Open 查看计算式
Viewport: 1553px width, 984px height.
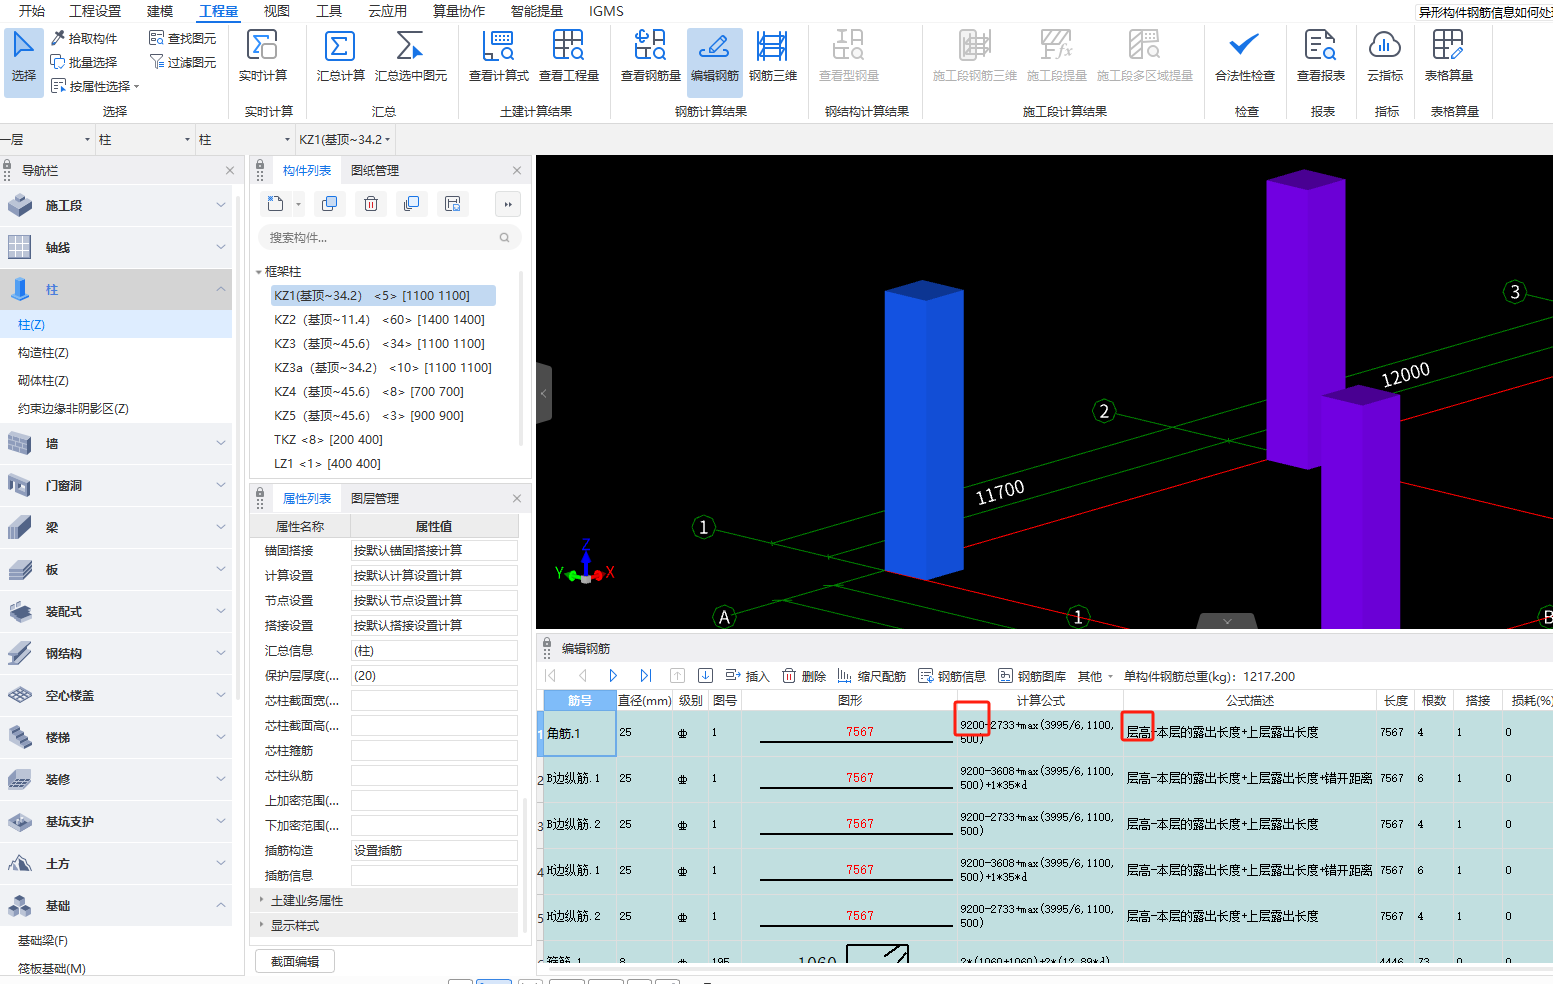pos(498,57)
